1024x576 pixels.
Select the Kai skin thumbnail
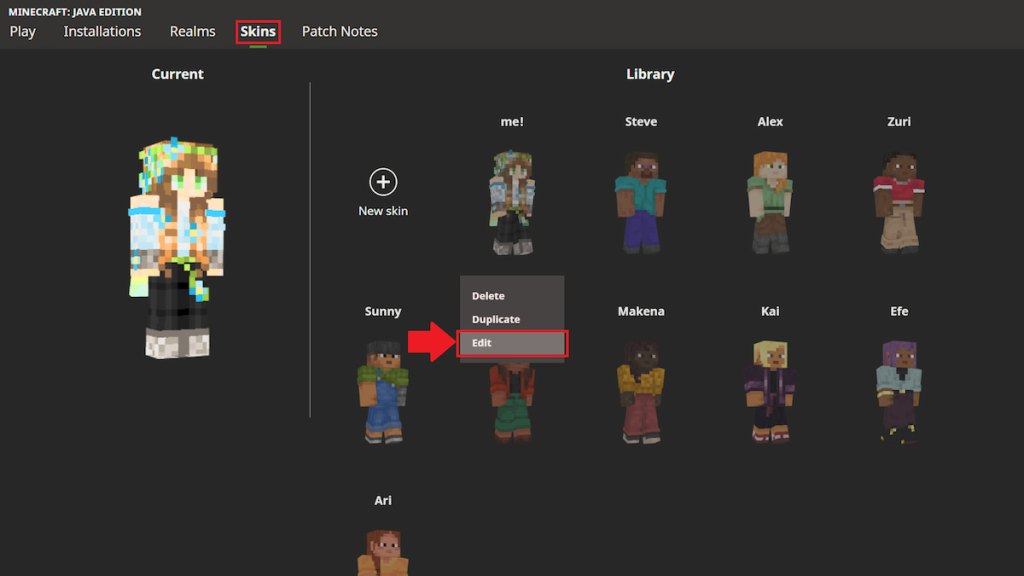point(770,392)
